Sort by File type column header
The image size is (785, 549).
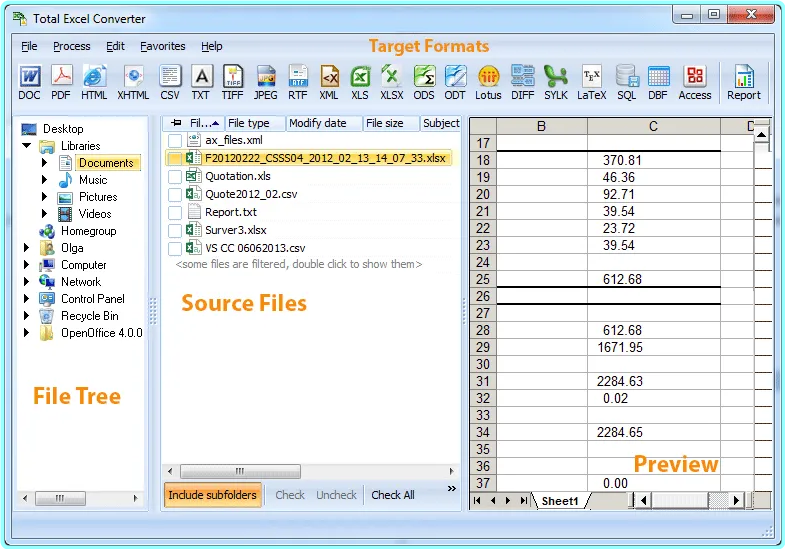(255, 123)
